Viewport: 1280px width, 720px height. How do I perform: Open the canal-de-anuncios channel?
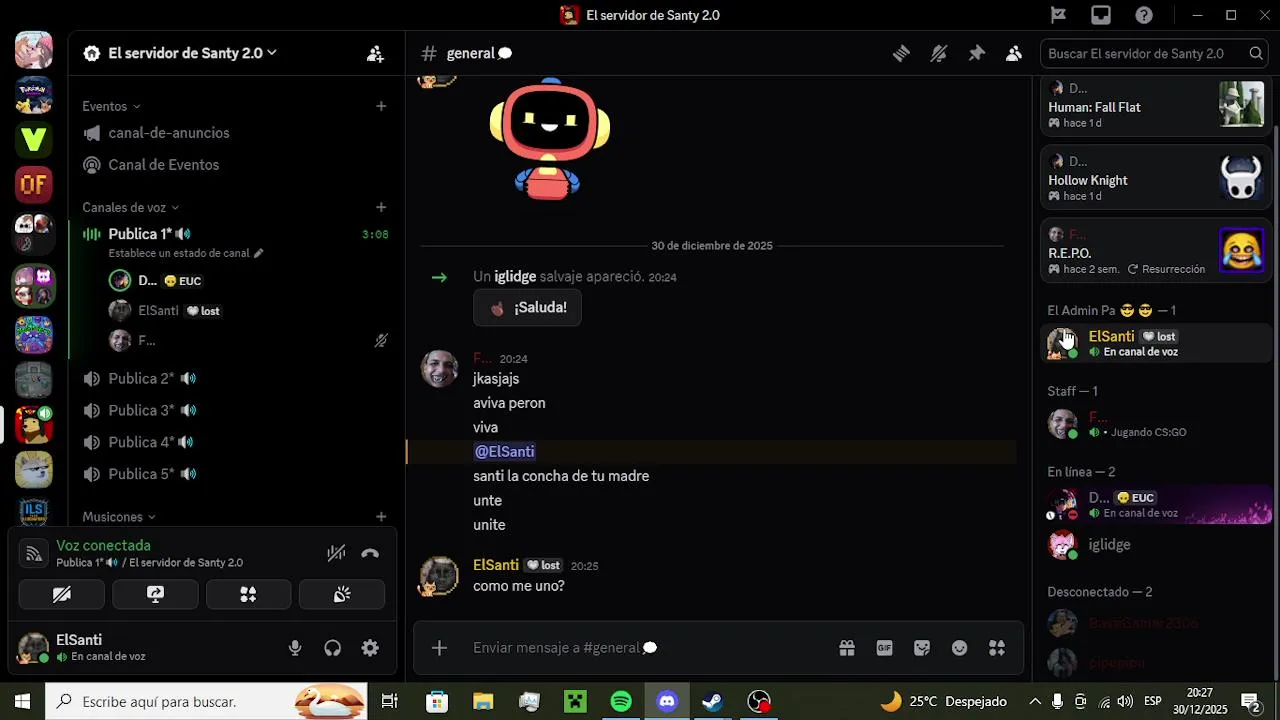point(169,133)
